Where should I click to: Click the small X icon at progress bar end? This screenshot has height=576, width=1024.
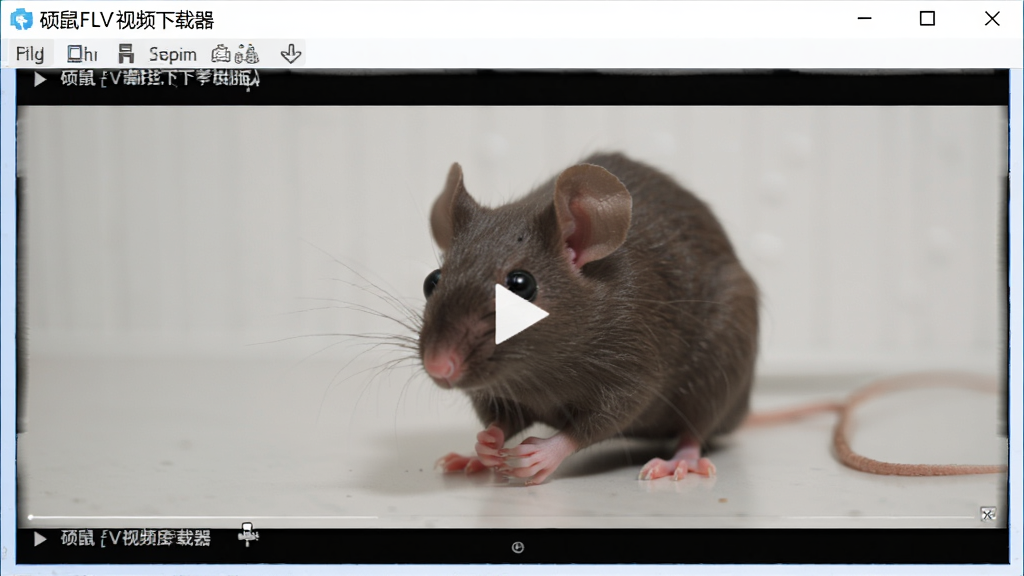987,514
